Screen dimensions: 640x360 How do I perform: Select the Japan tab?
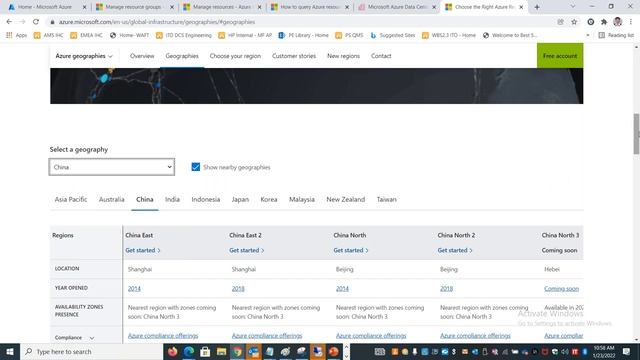point(240,199)
